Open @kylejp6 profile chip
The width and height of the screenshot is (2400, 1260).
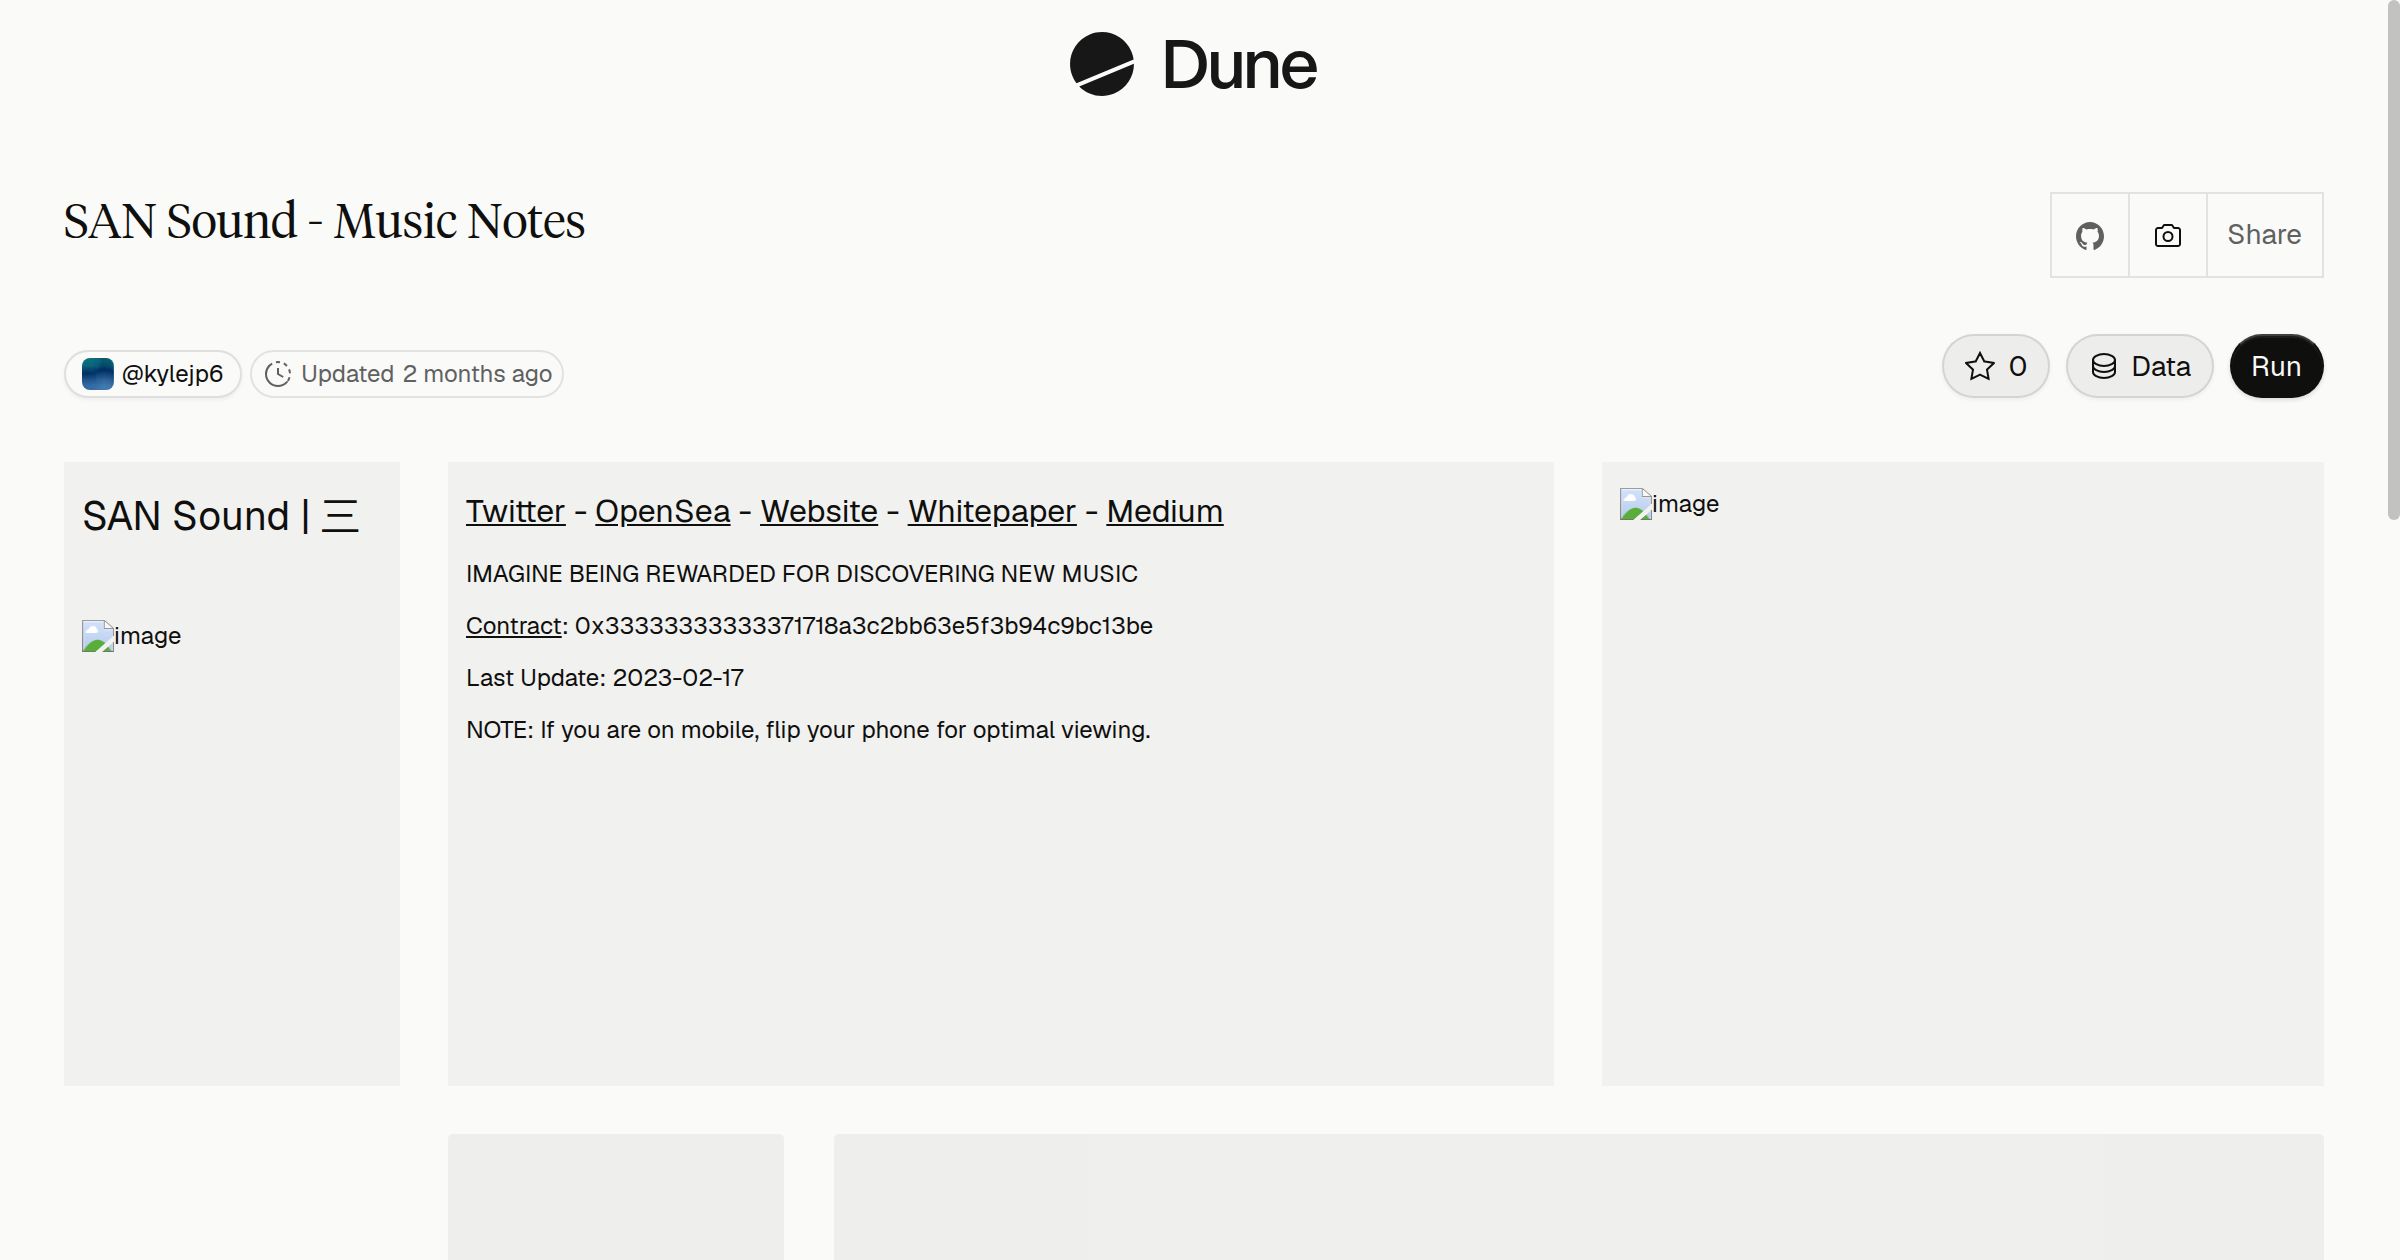(x=153, y=374)
